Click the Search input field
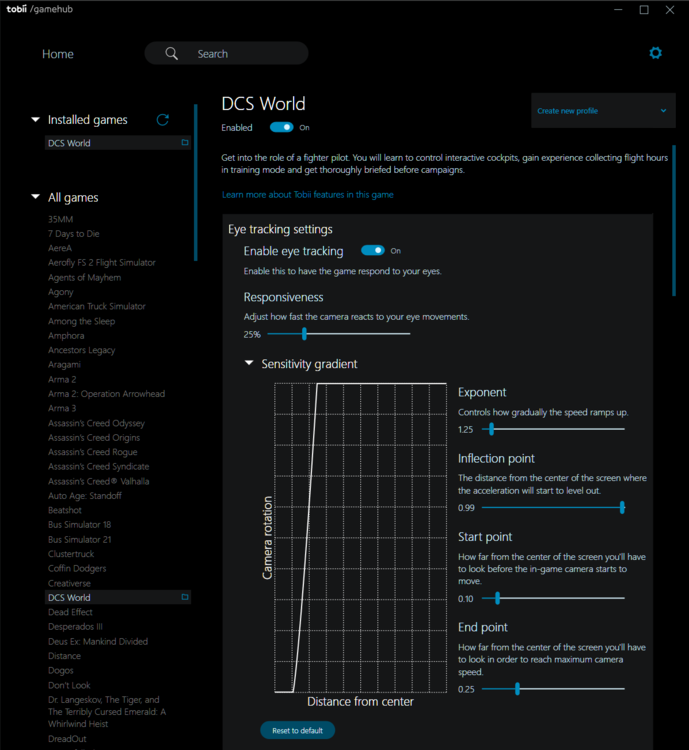The width and height of the screenshot is (689, 750). point(240,54)
